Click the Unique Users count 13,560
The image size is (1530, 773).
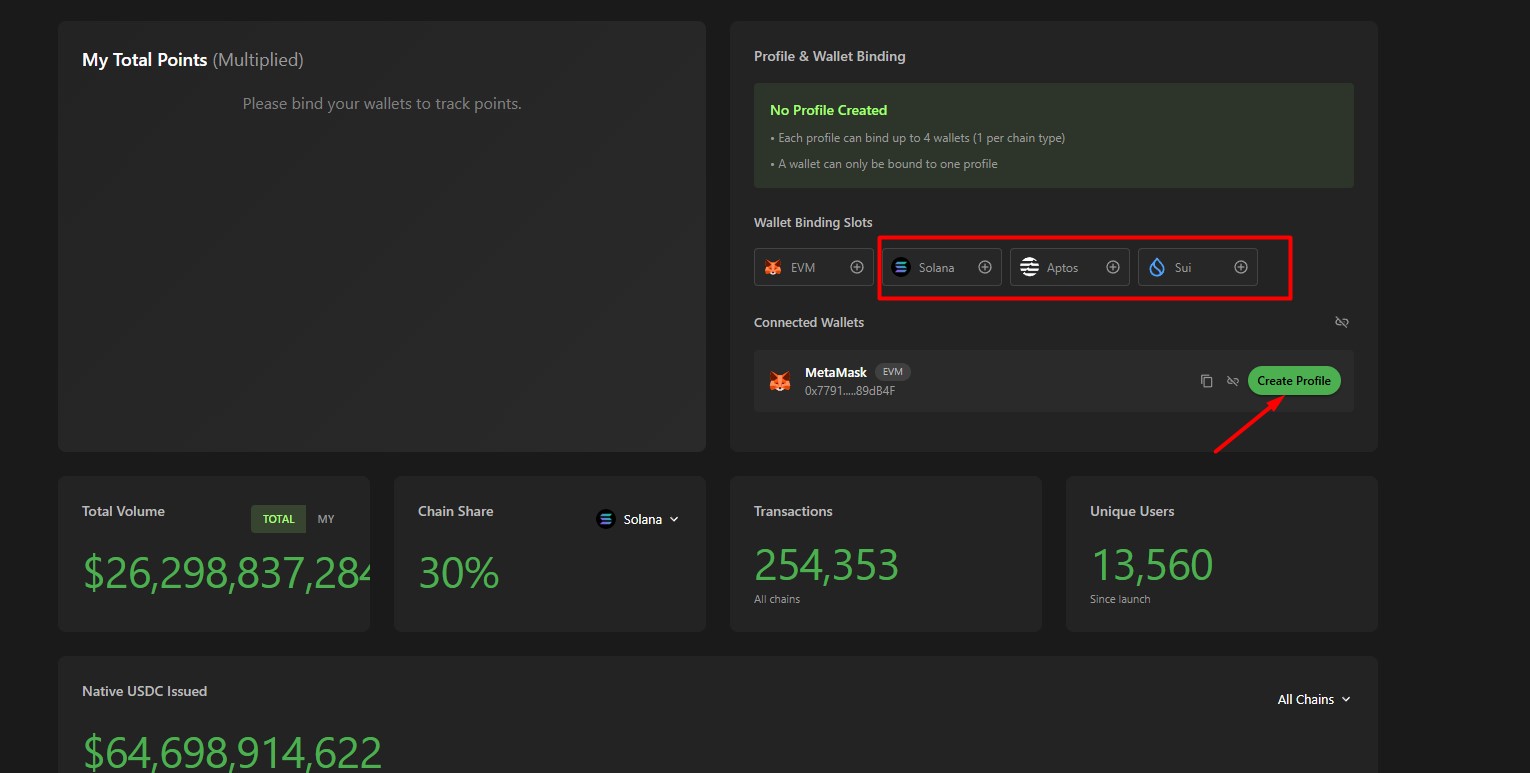pyautogui.click(x=1151, y=566)
